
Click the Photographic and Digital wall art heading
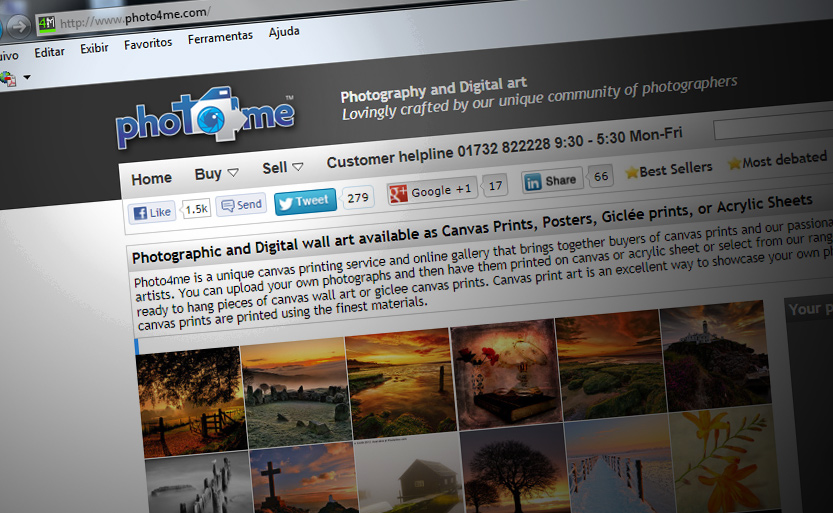click(472, 227)
